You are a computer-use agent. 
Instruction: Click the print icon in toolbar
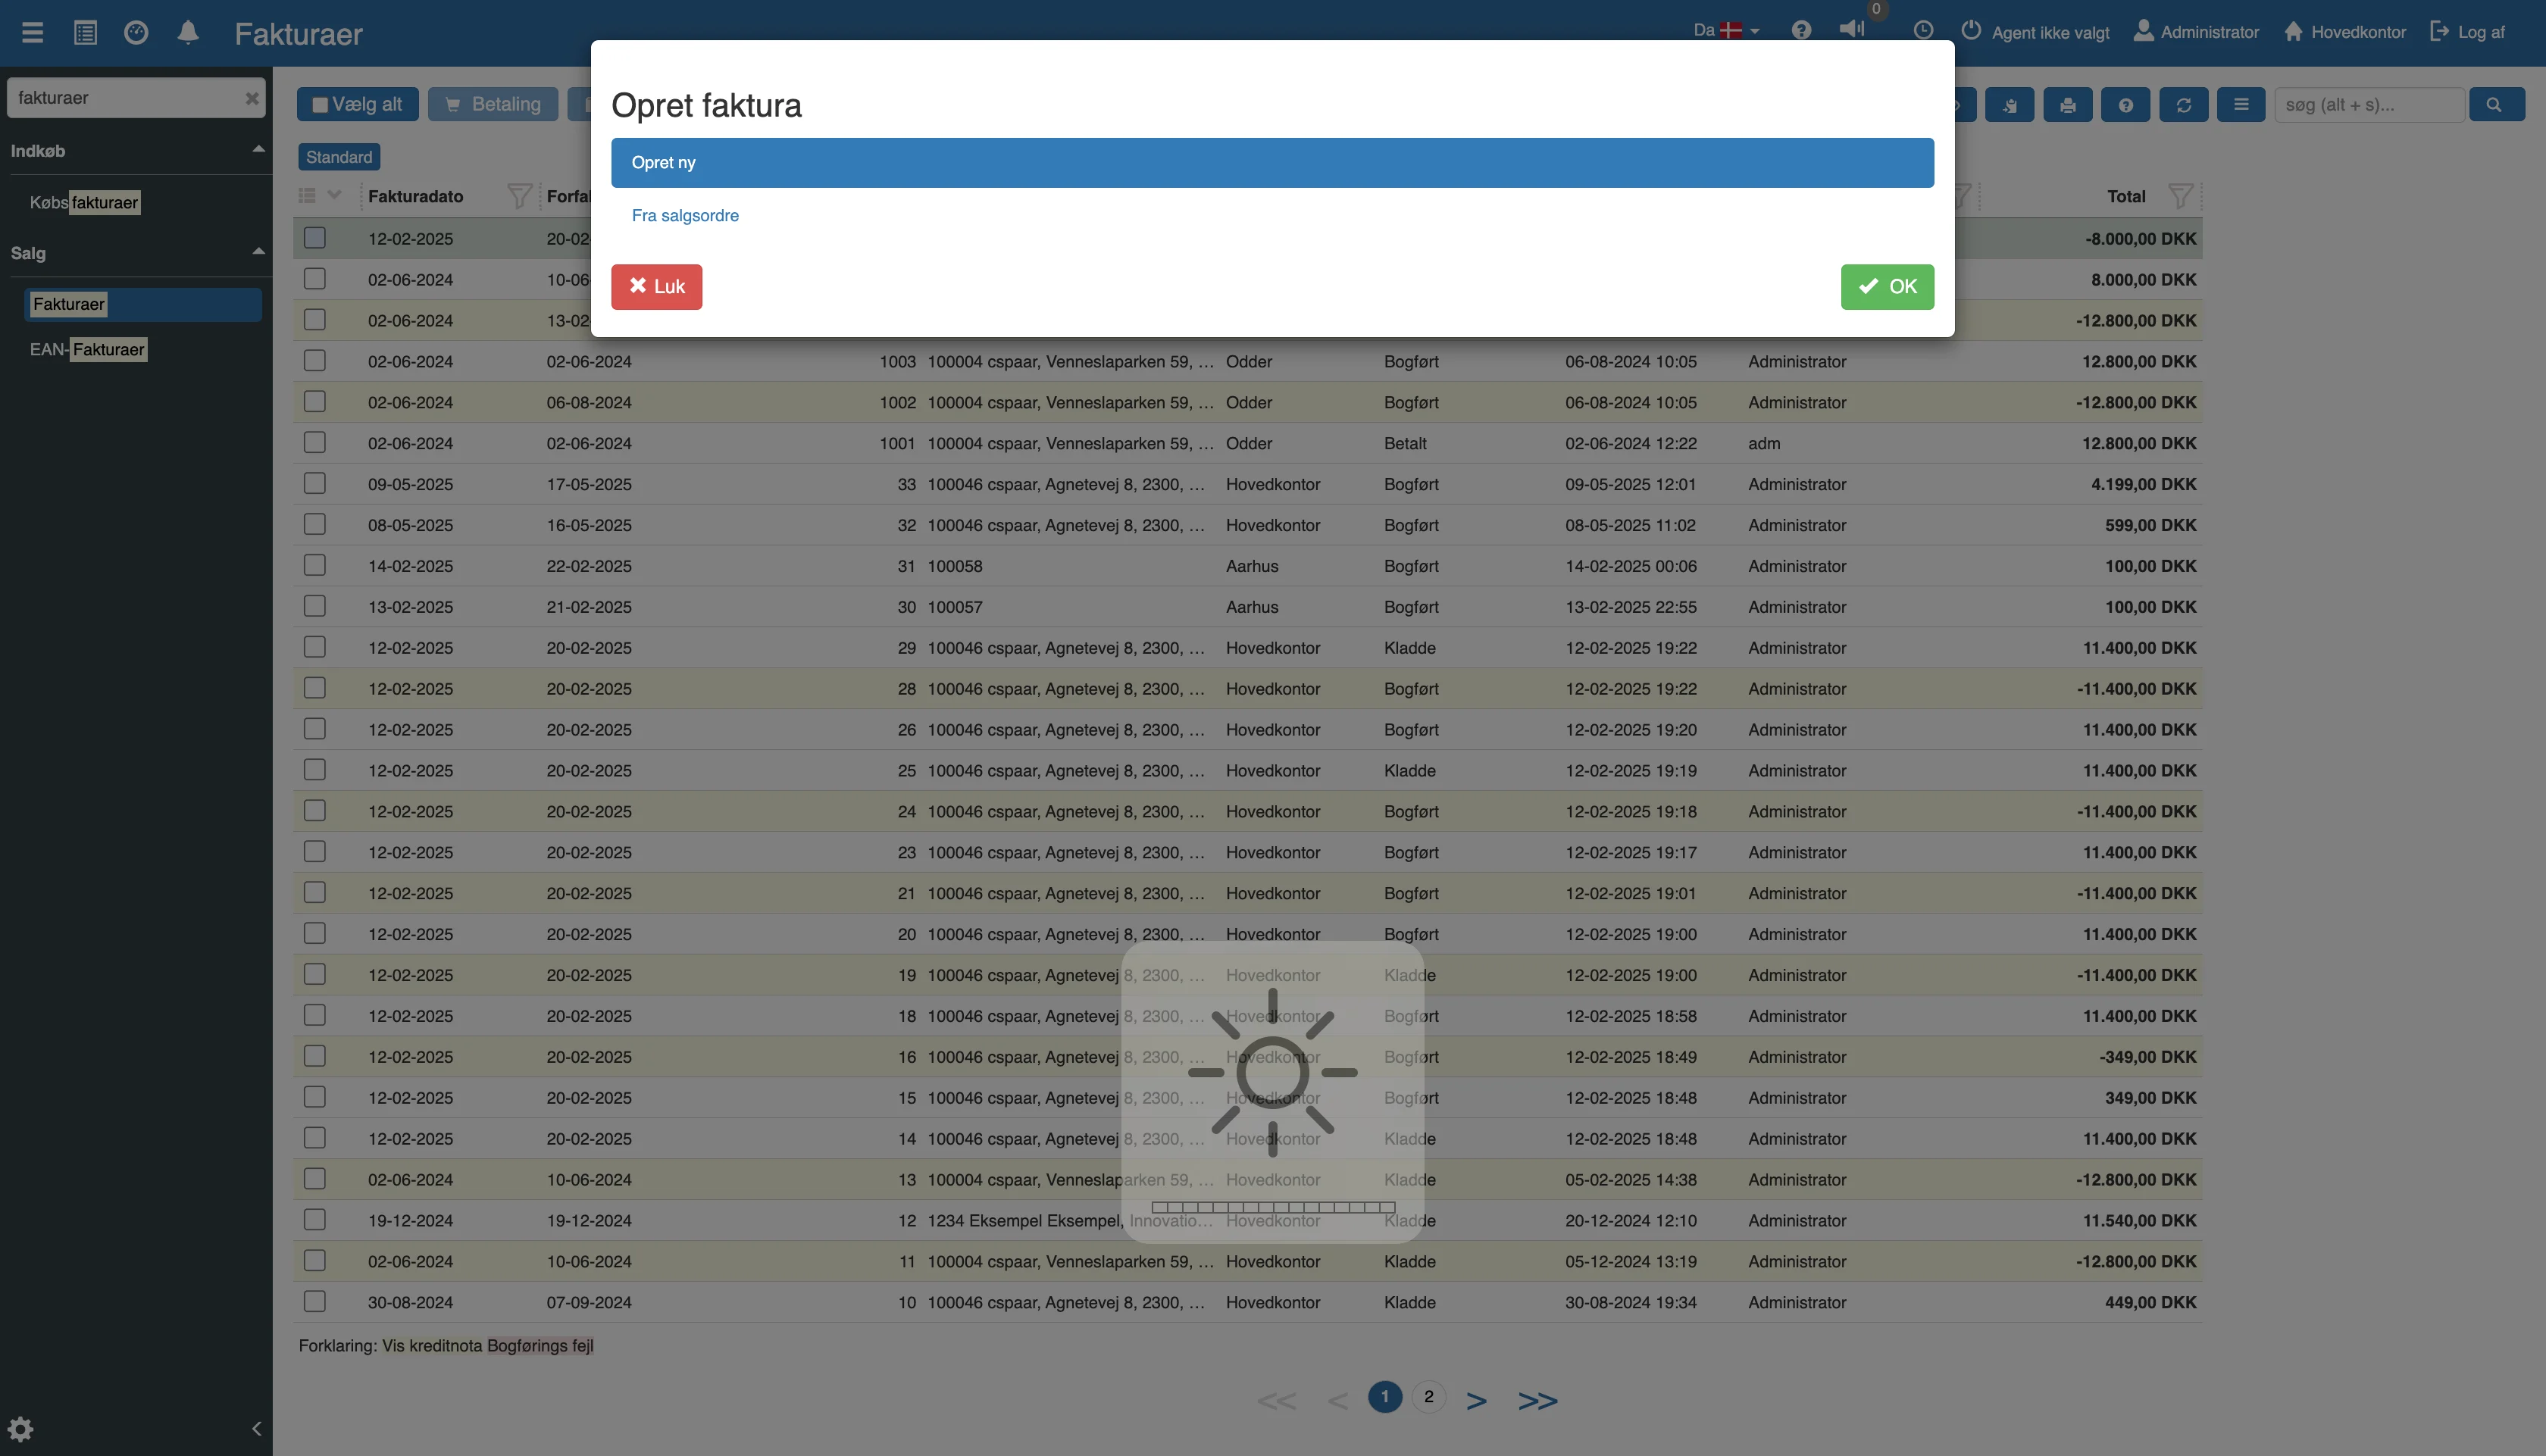(2067, 105)
